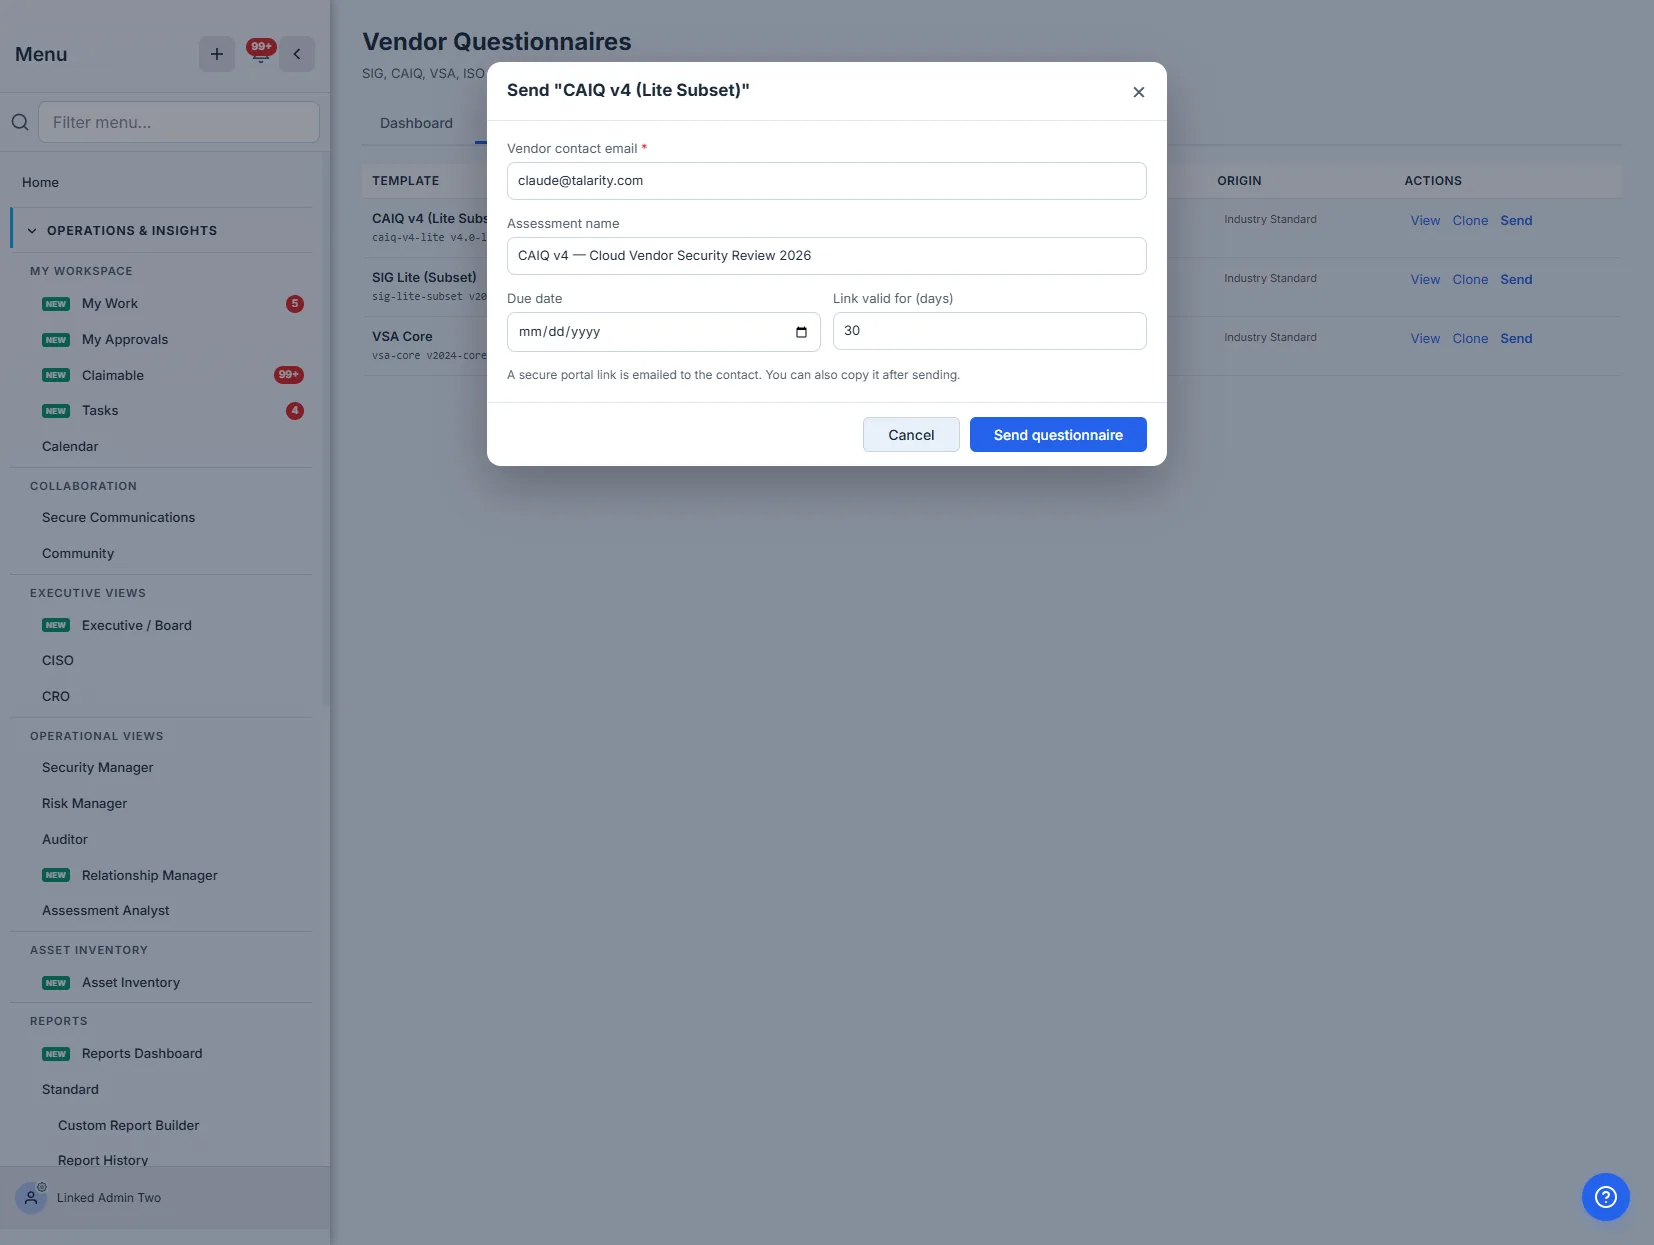
Task: Cancel the send questionnaire dialog
Action: 911,435
